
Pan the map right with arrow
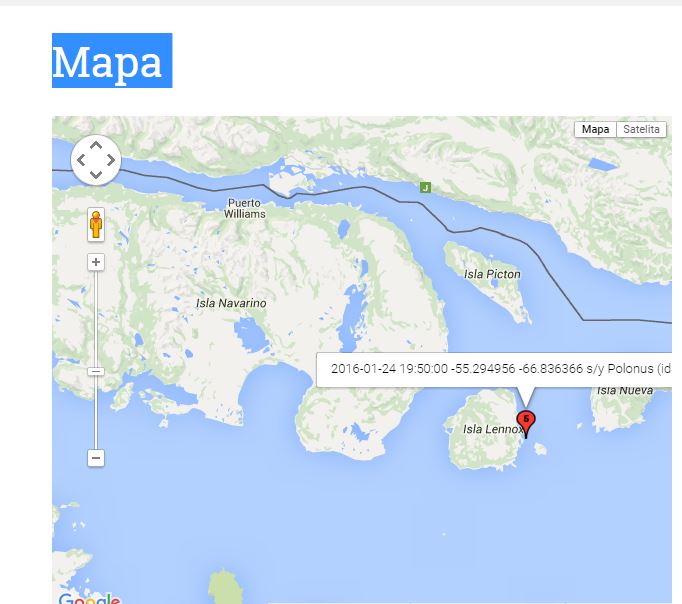pyautogui.click(x=110, y=160)
